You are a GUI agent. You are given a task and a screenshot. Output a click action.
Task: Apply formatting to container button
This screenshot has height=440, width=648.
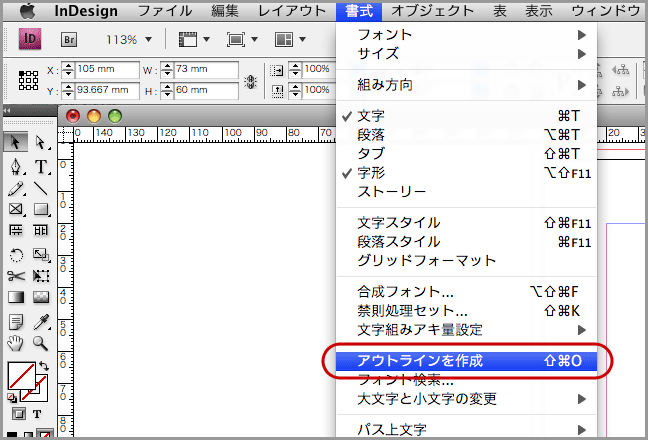[x=18, y=414]
